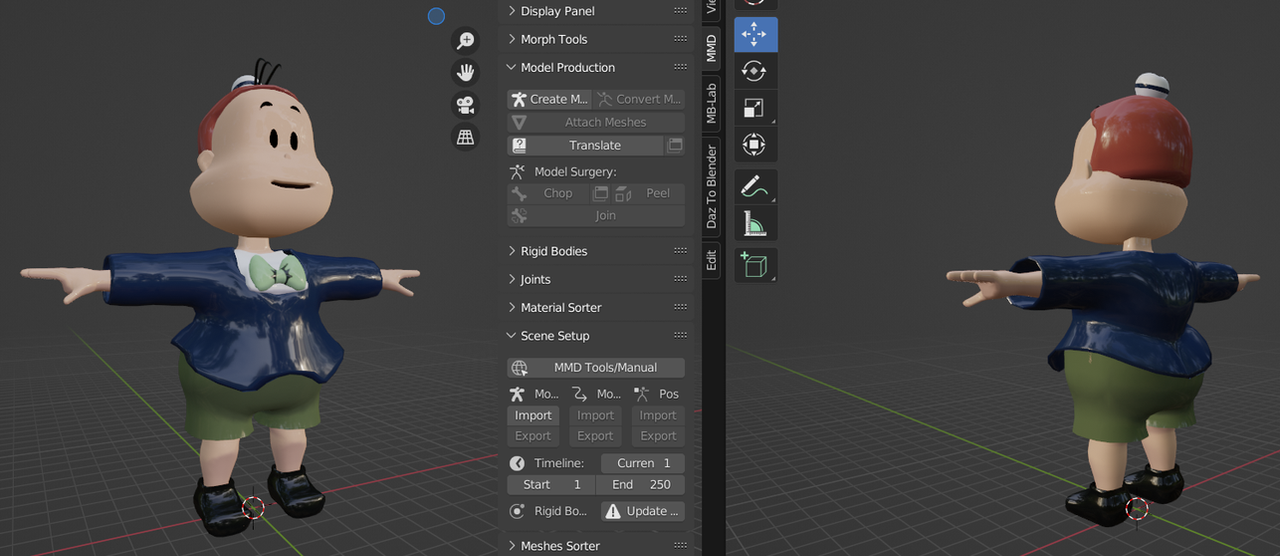Click drag grip of Display Panel header
This screenshot has height=556, width=1280.
681,11
